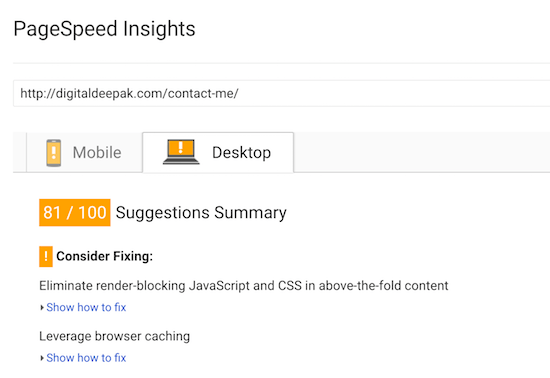Image resolution: width=550 pixels, height=378 pixels.
Task: Click the empty tab strip right of Desktop
Action: tap(422, 152)
